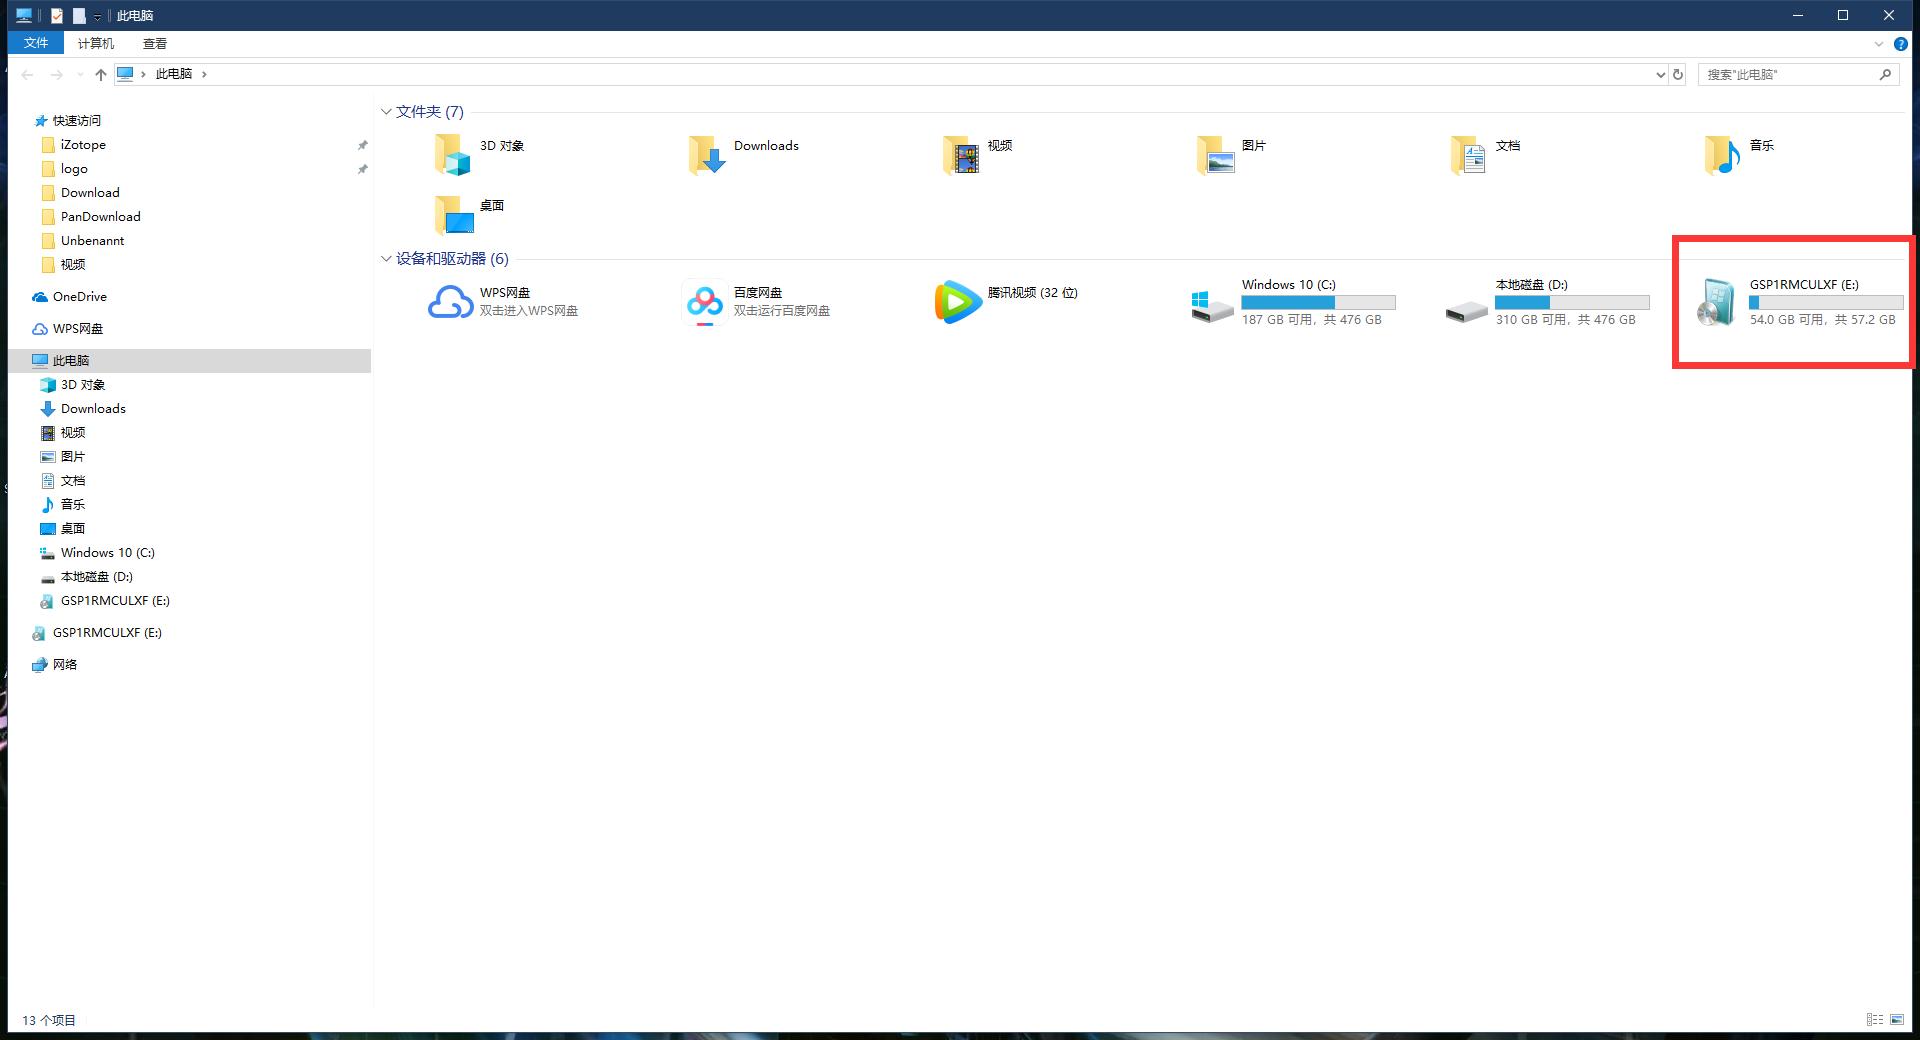Viewport: 1920px width, 1040px height.
Task: Open the WPS网盘 cloud drive icon
Action: [450, 301]
